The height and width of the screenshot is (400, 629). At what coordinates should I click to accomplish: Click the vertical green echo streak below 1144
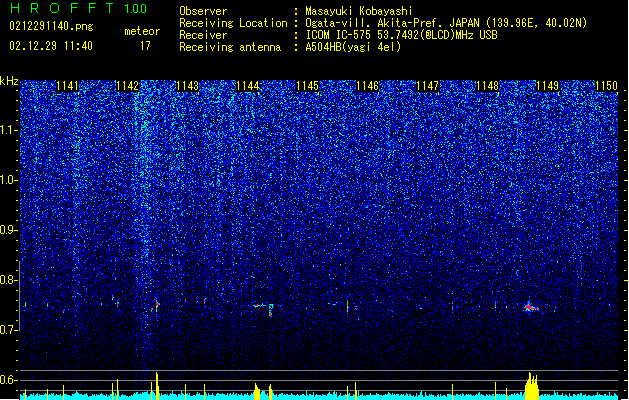coord(271,310)
